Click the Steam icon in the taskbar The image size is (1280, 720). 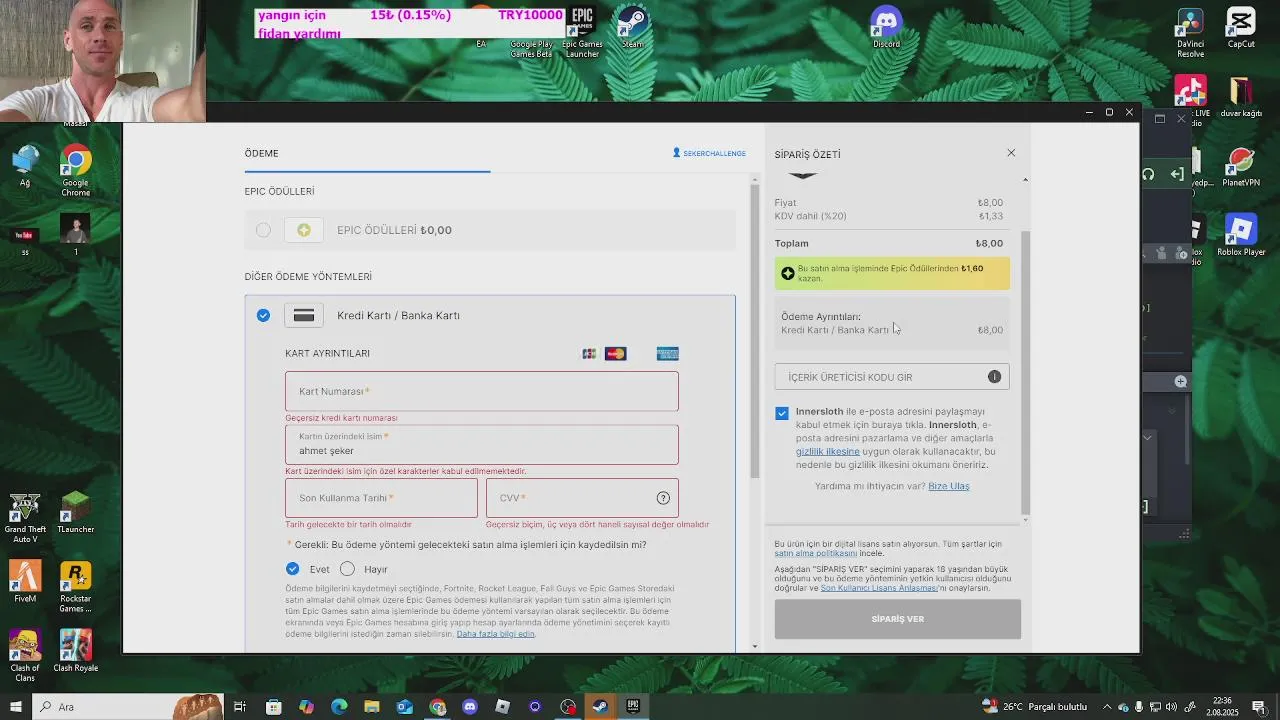pyautogui.click(x=600, y=707)
